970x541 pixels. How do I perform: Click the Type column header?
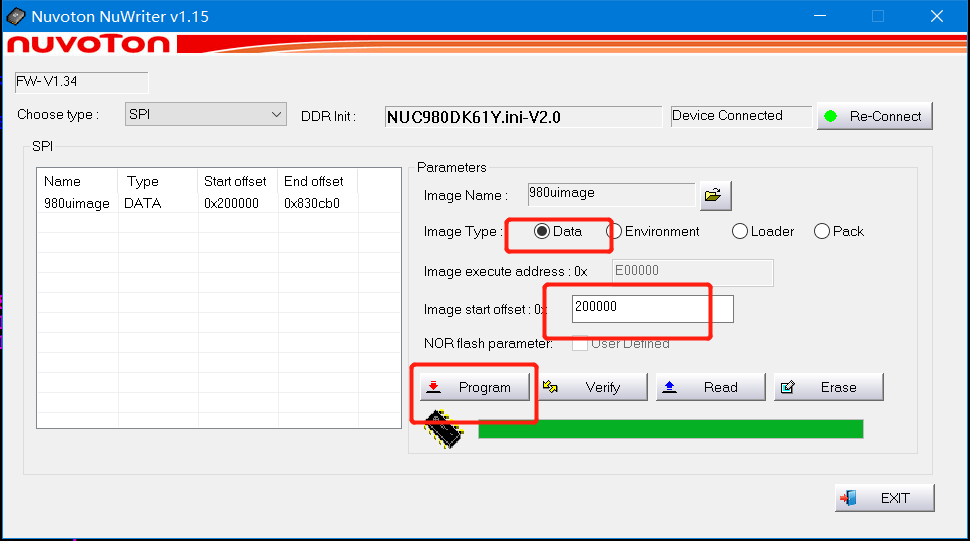[x=158, y=181]
